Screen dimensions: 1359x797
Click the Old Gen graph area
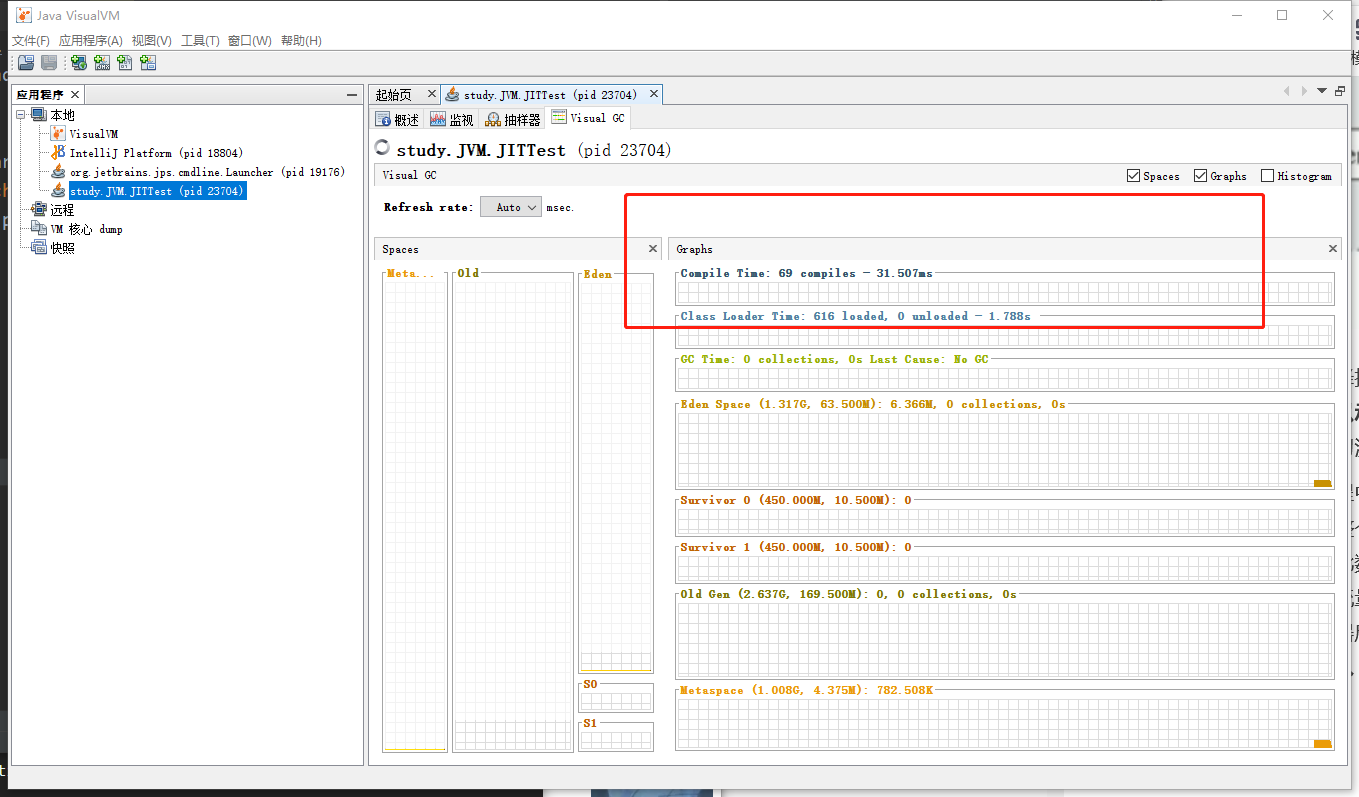[1005, 640]
